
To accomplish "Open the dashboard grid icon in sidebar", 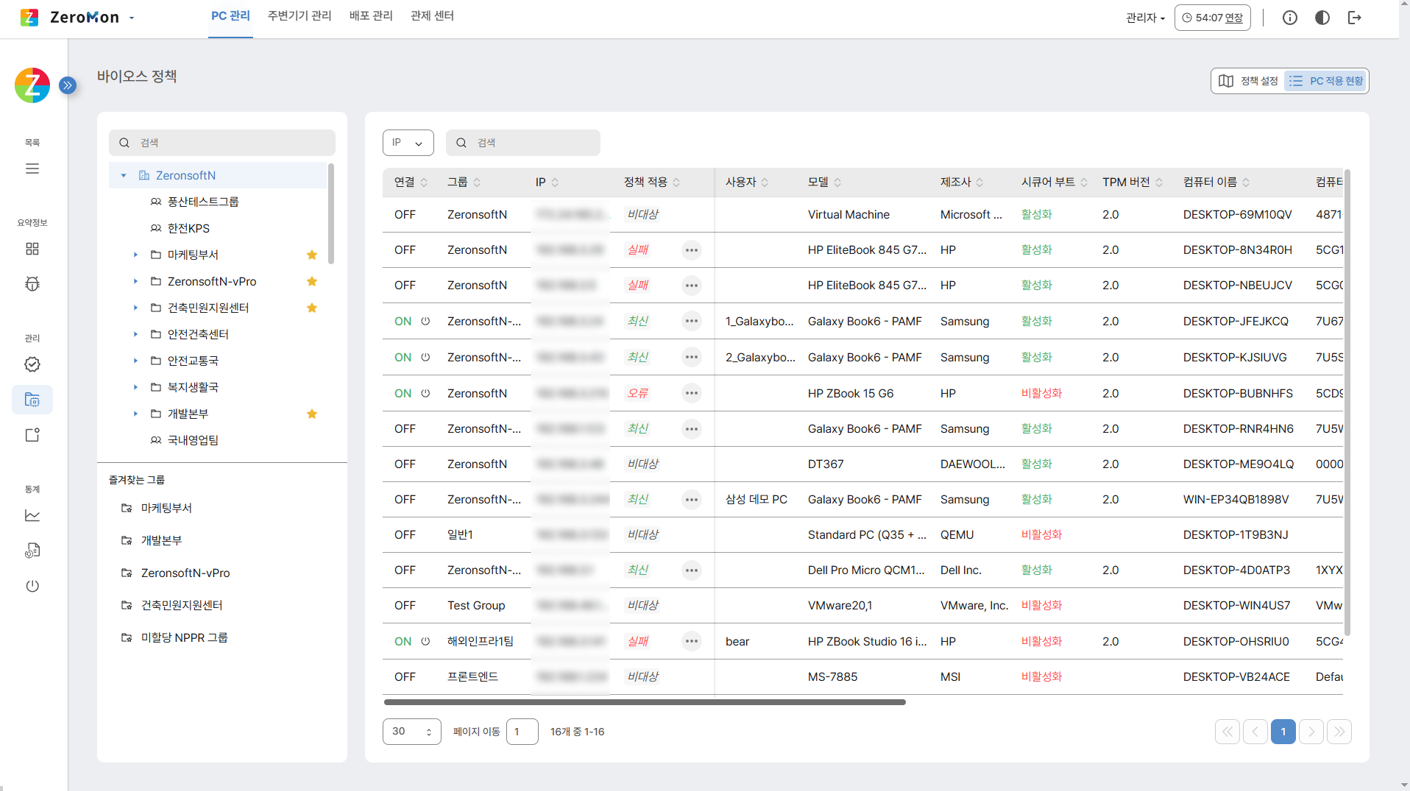I will (32, 249).
